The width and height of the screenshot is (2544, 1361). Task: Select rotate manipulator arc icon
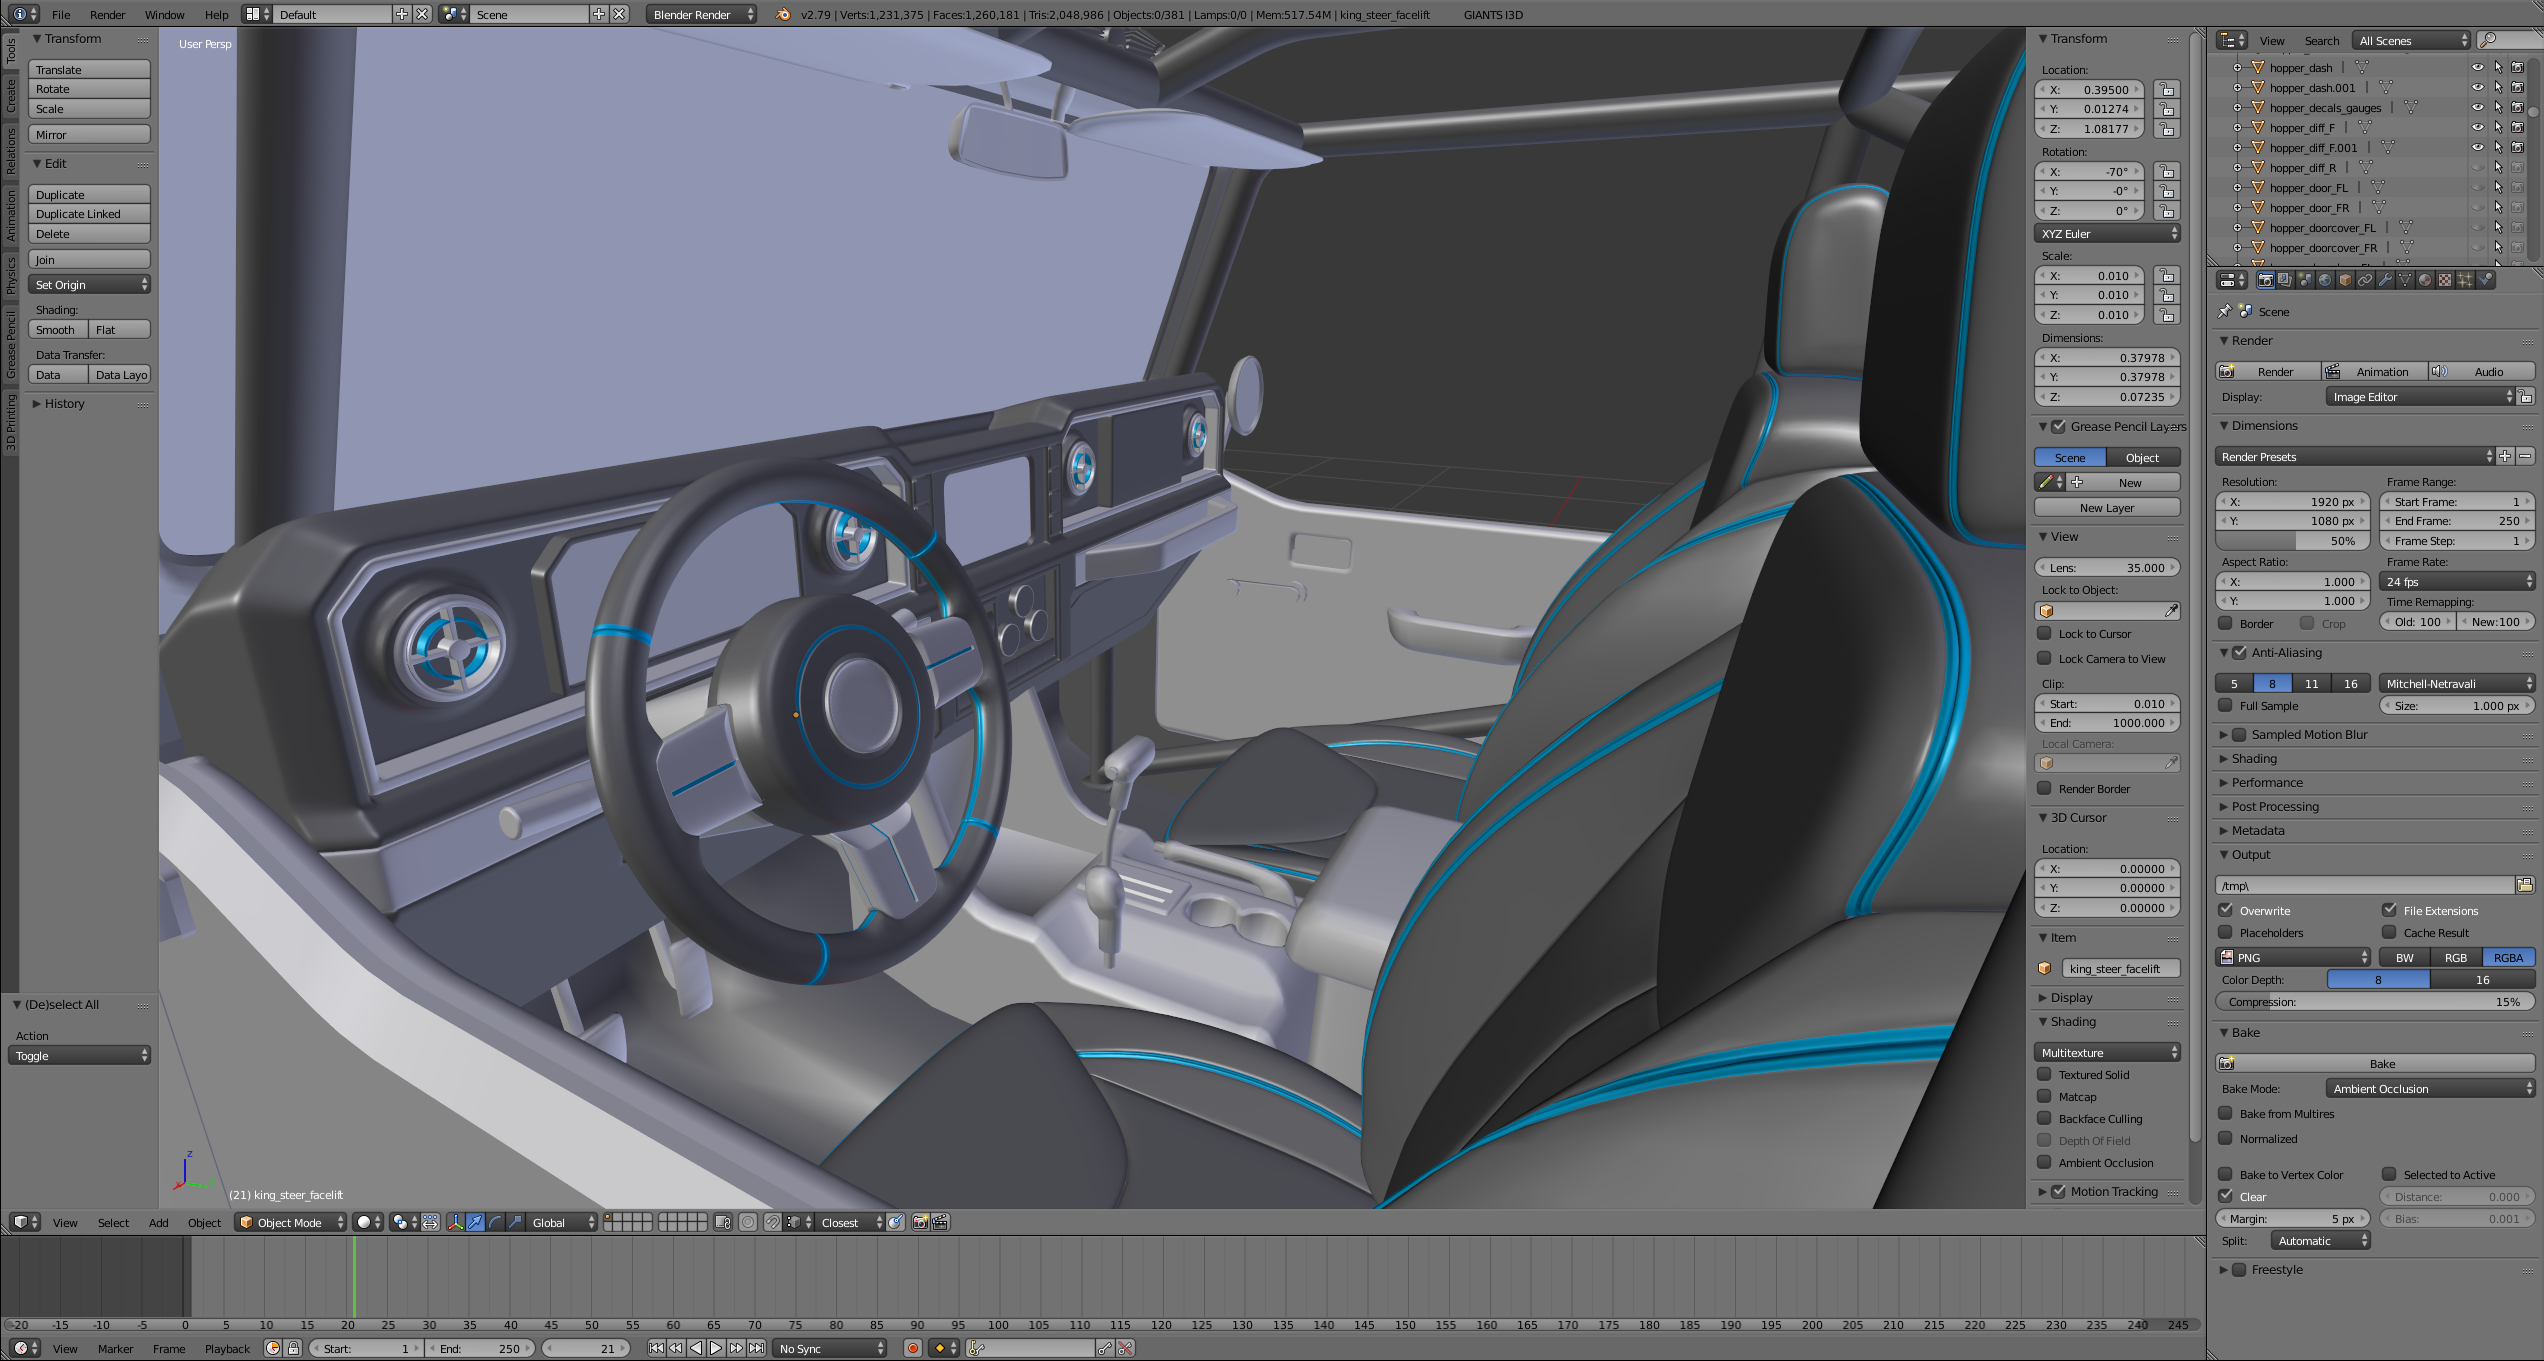pos(495,1222)
